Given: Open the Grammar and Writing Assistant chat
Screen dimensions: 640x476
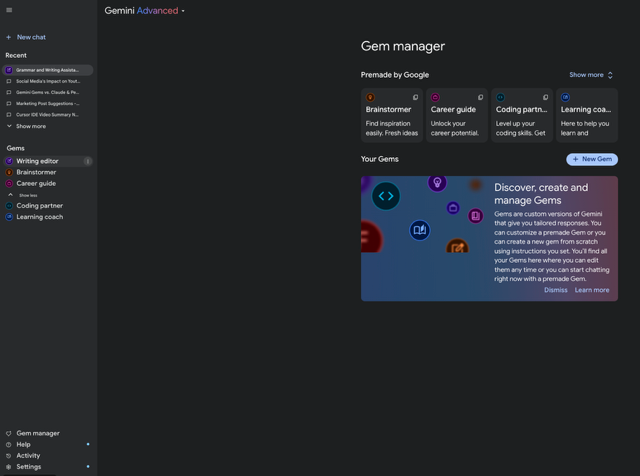Looking at the screenshot, I should tap(48, 70).
